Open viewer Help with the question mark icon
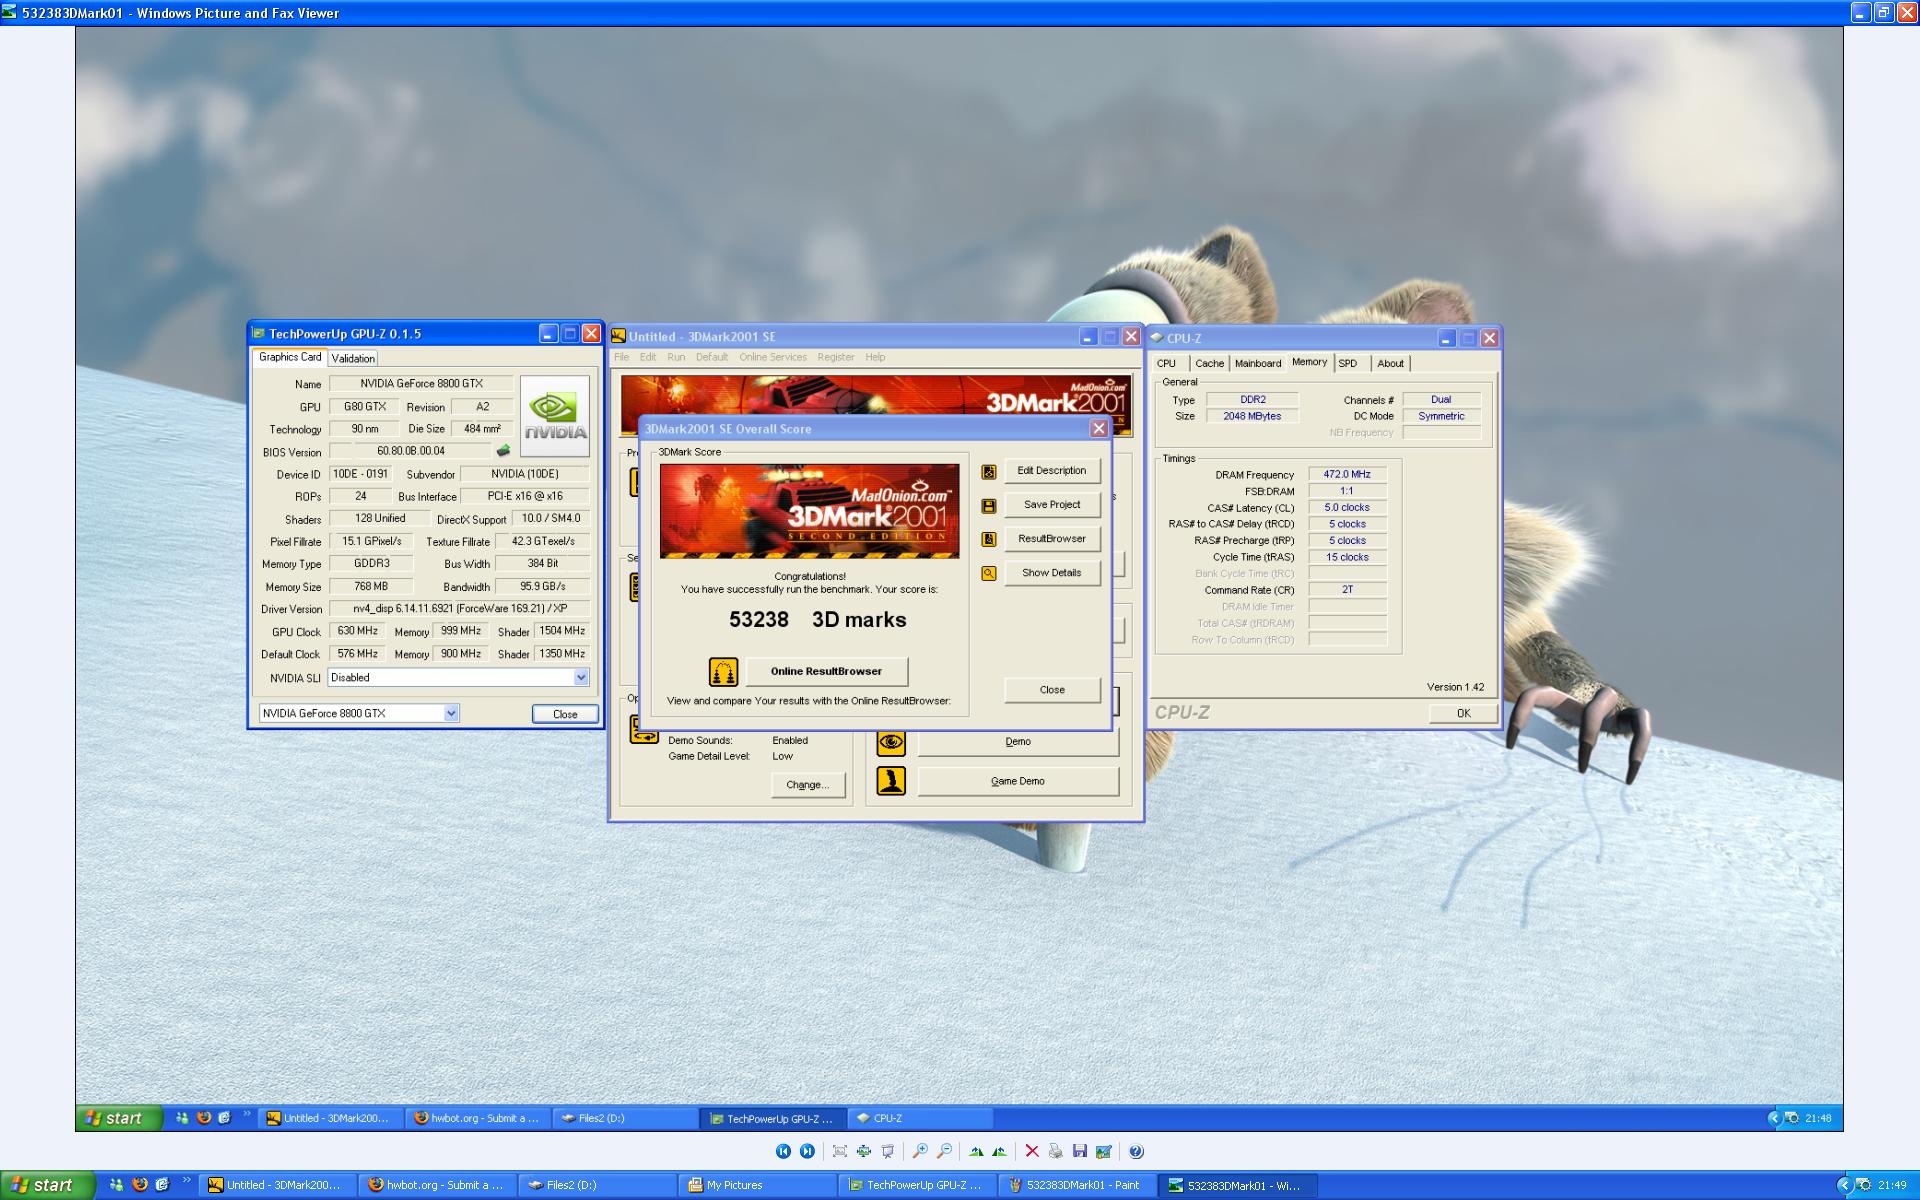The width and height of the screenshot is (1920, 1200). pyautogui.click(x=1136, y=1151)
